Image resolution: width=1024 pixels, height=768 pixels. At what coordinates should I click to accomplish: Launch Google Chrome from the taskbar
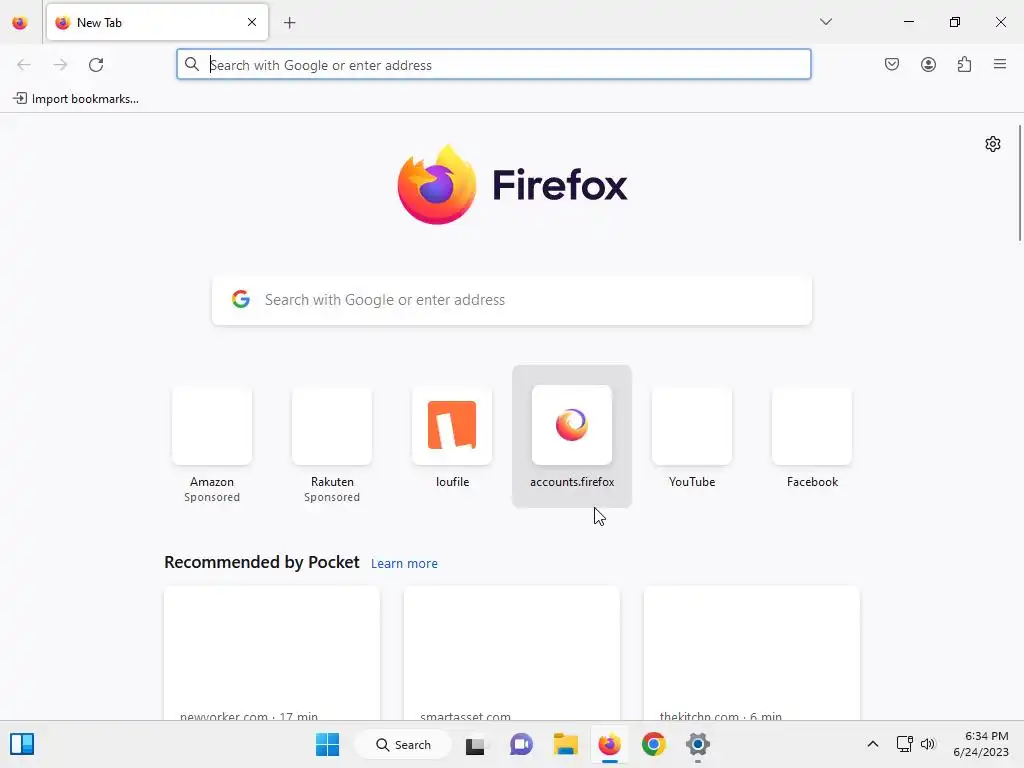click(x=654, y=744)
